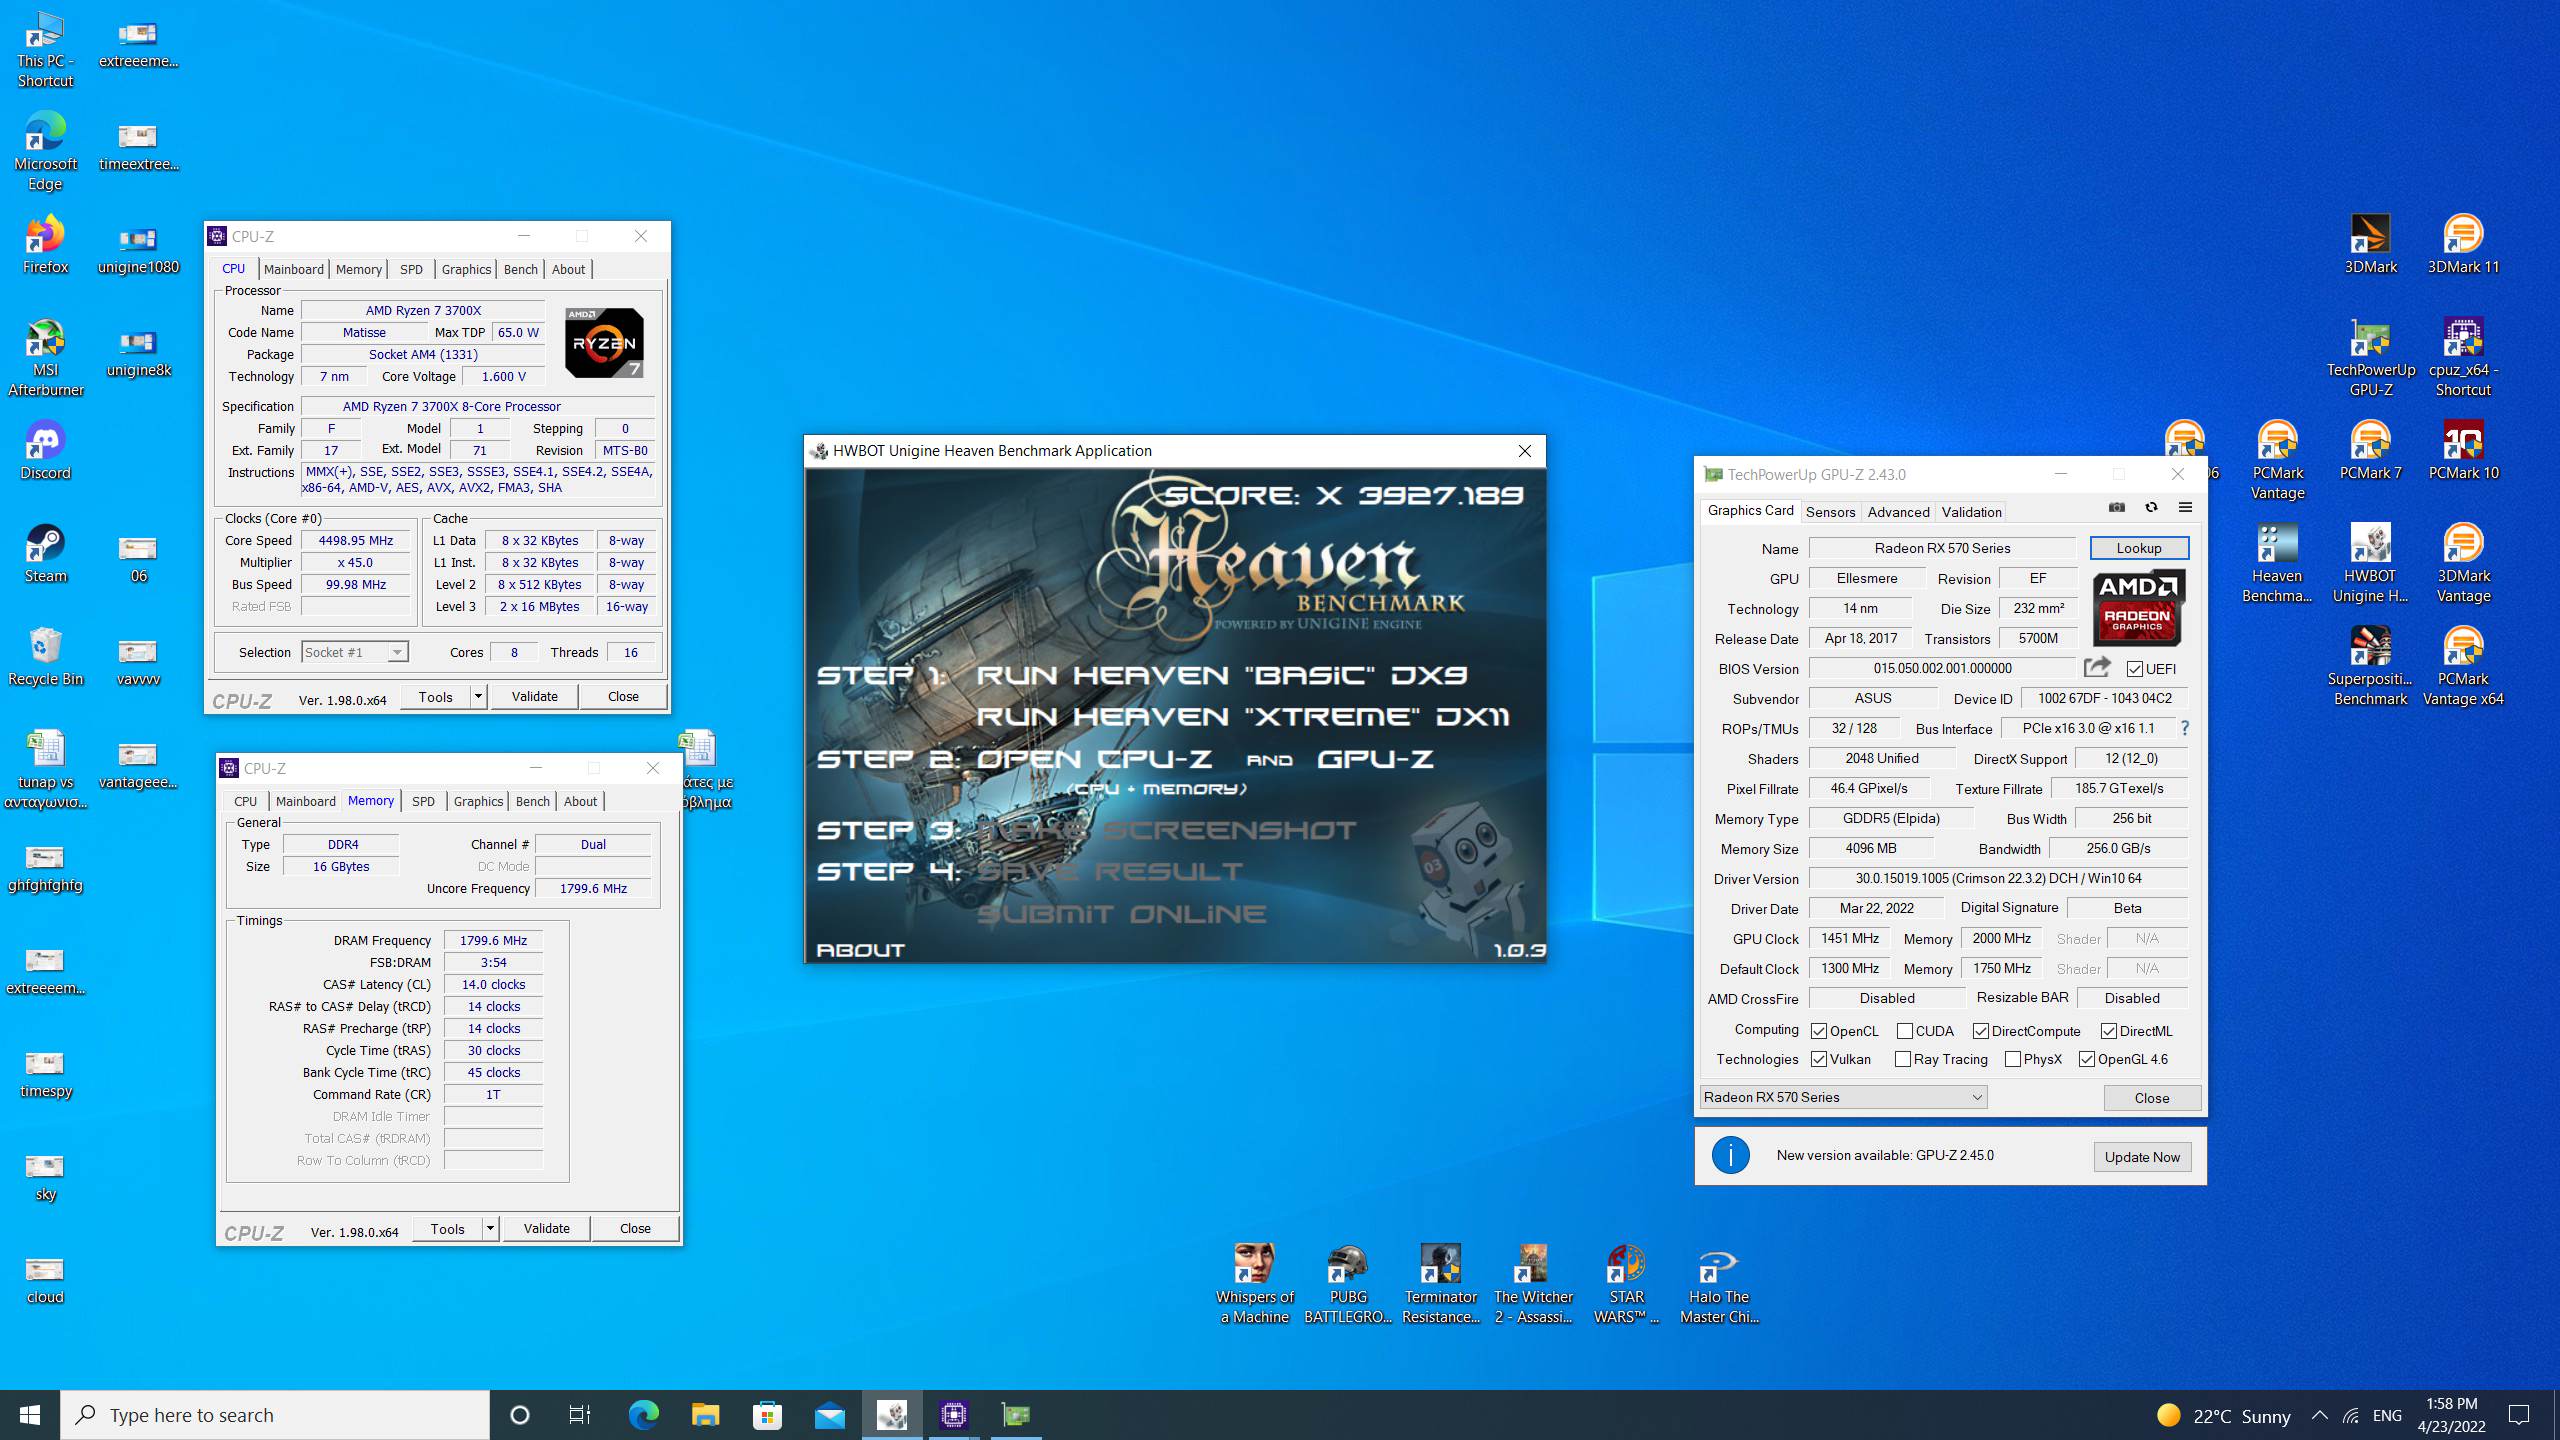Viewport: 2560px width, 1440px height.
Task: Switch to Mainboard tab in top CPU-Z
Action: tap(294, 269)
